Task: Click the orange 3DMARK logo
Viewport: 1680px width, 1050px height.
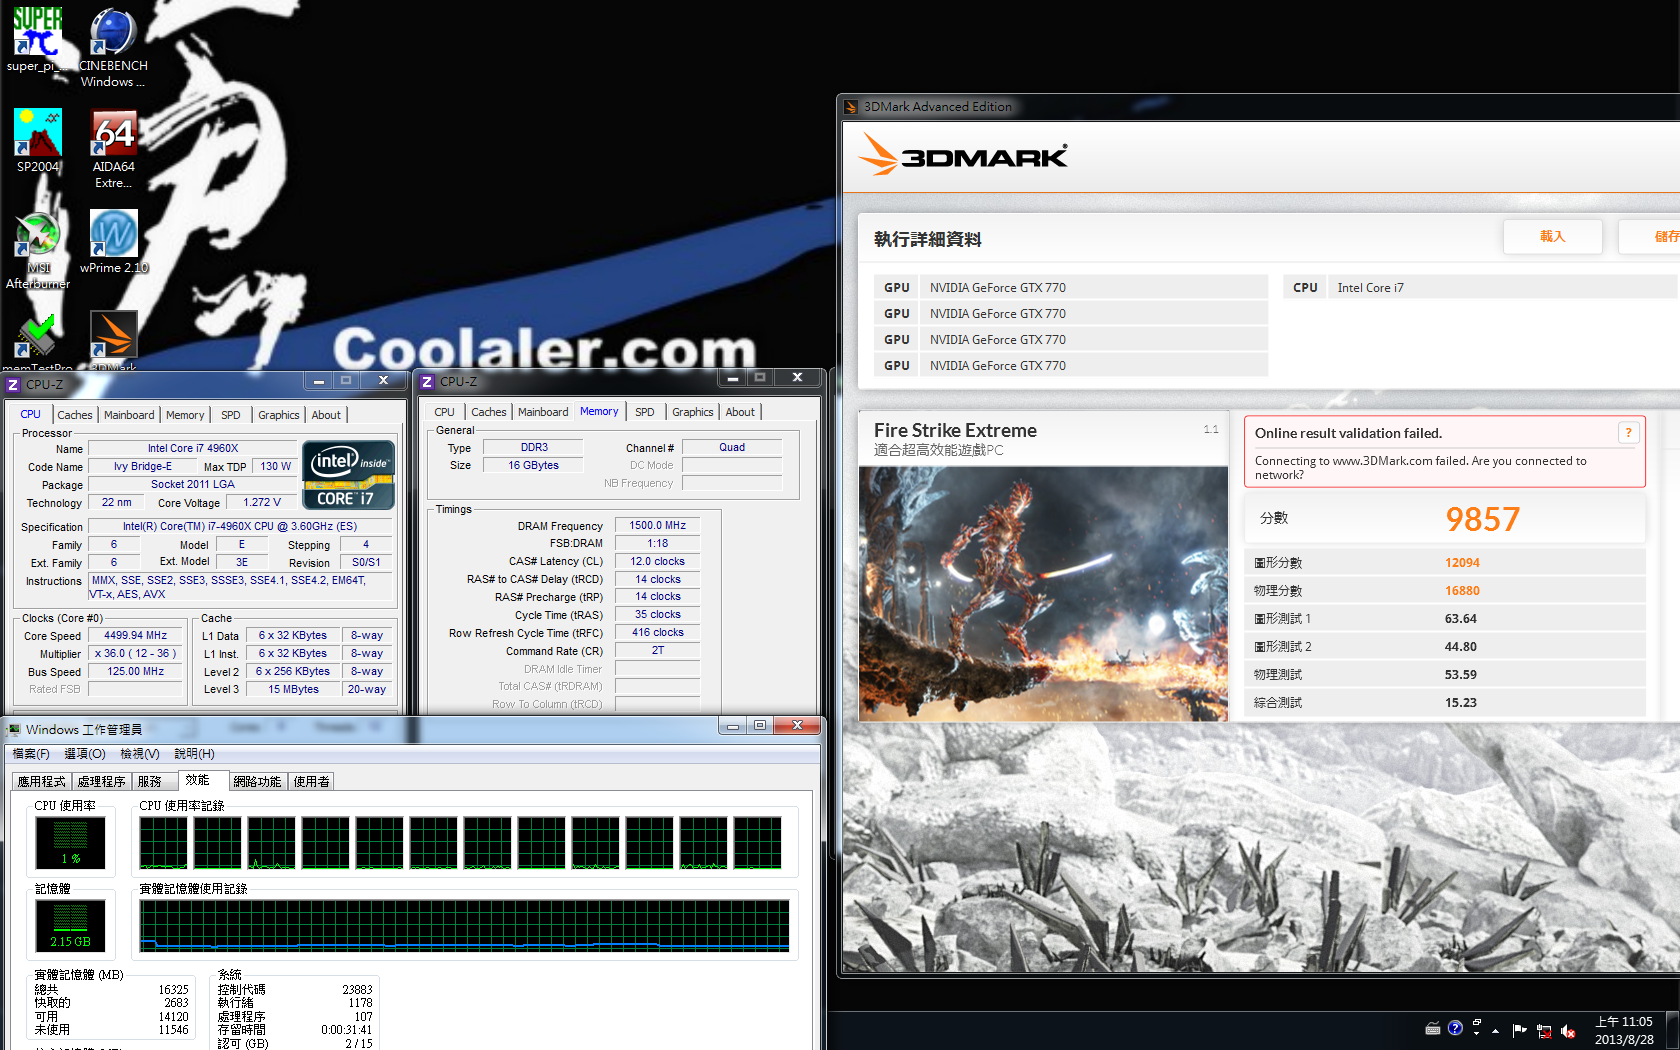Action: click(963, 156)
